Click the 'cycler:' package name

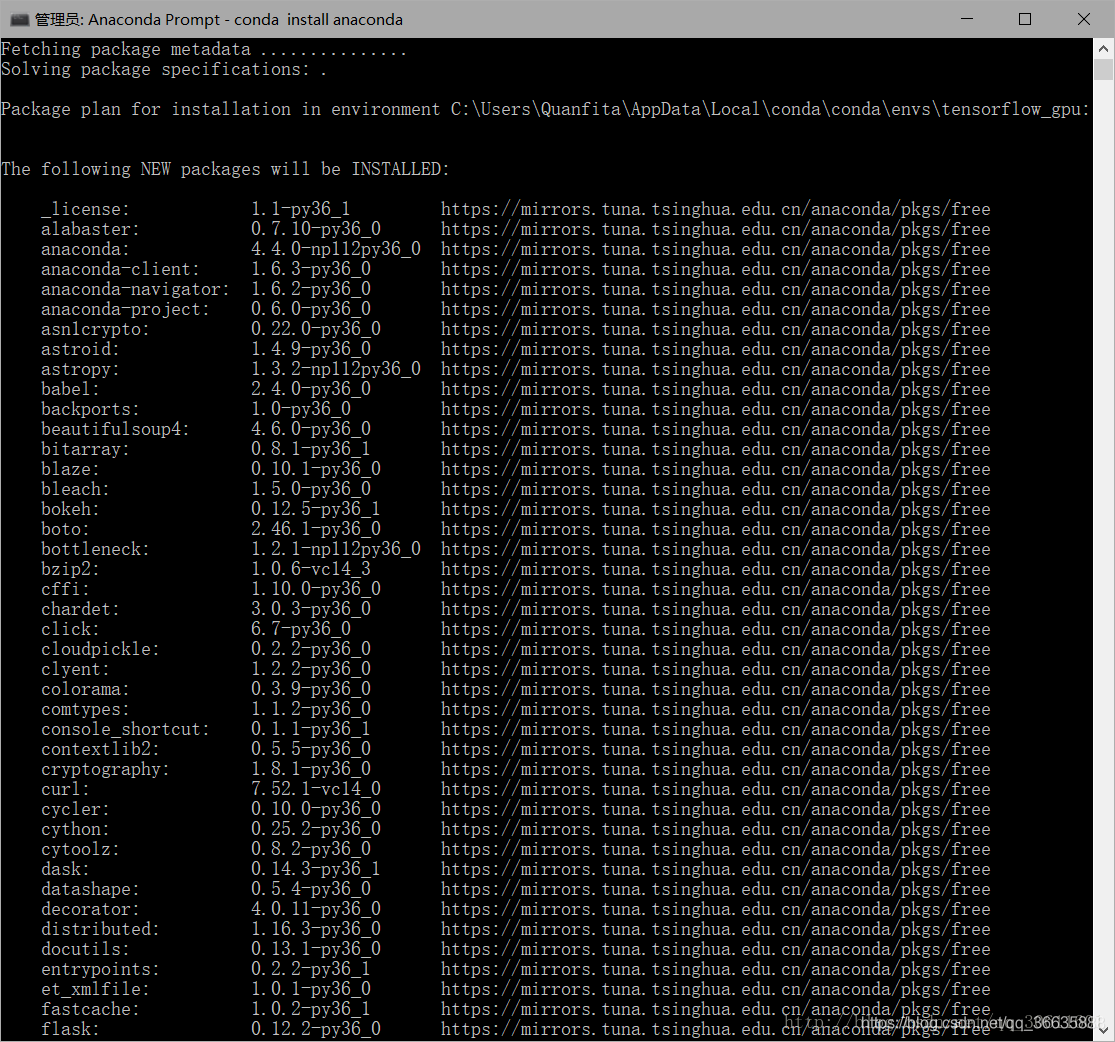[x=75, y=809]
